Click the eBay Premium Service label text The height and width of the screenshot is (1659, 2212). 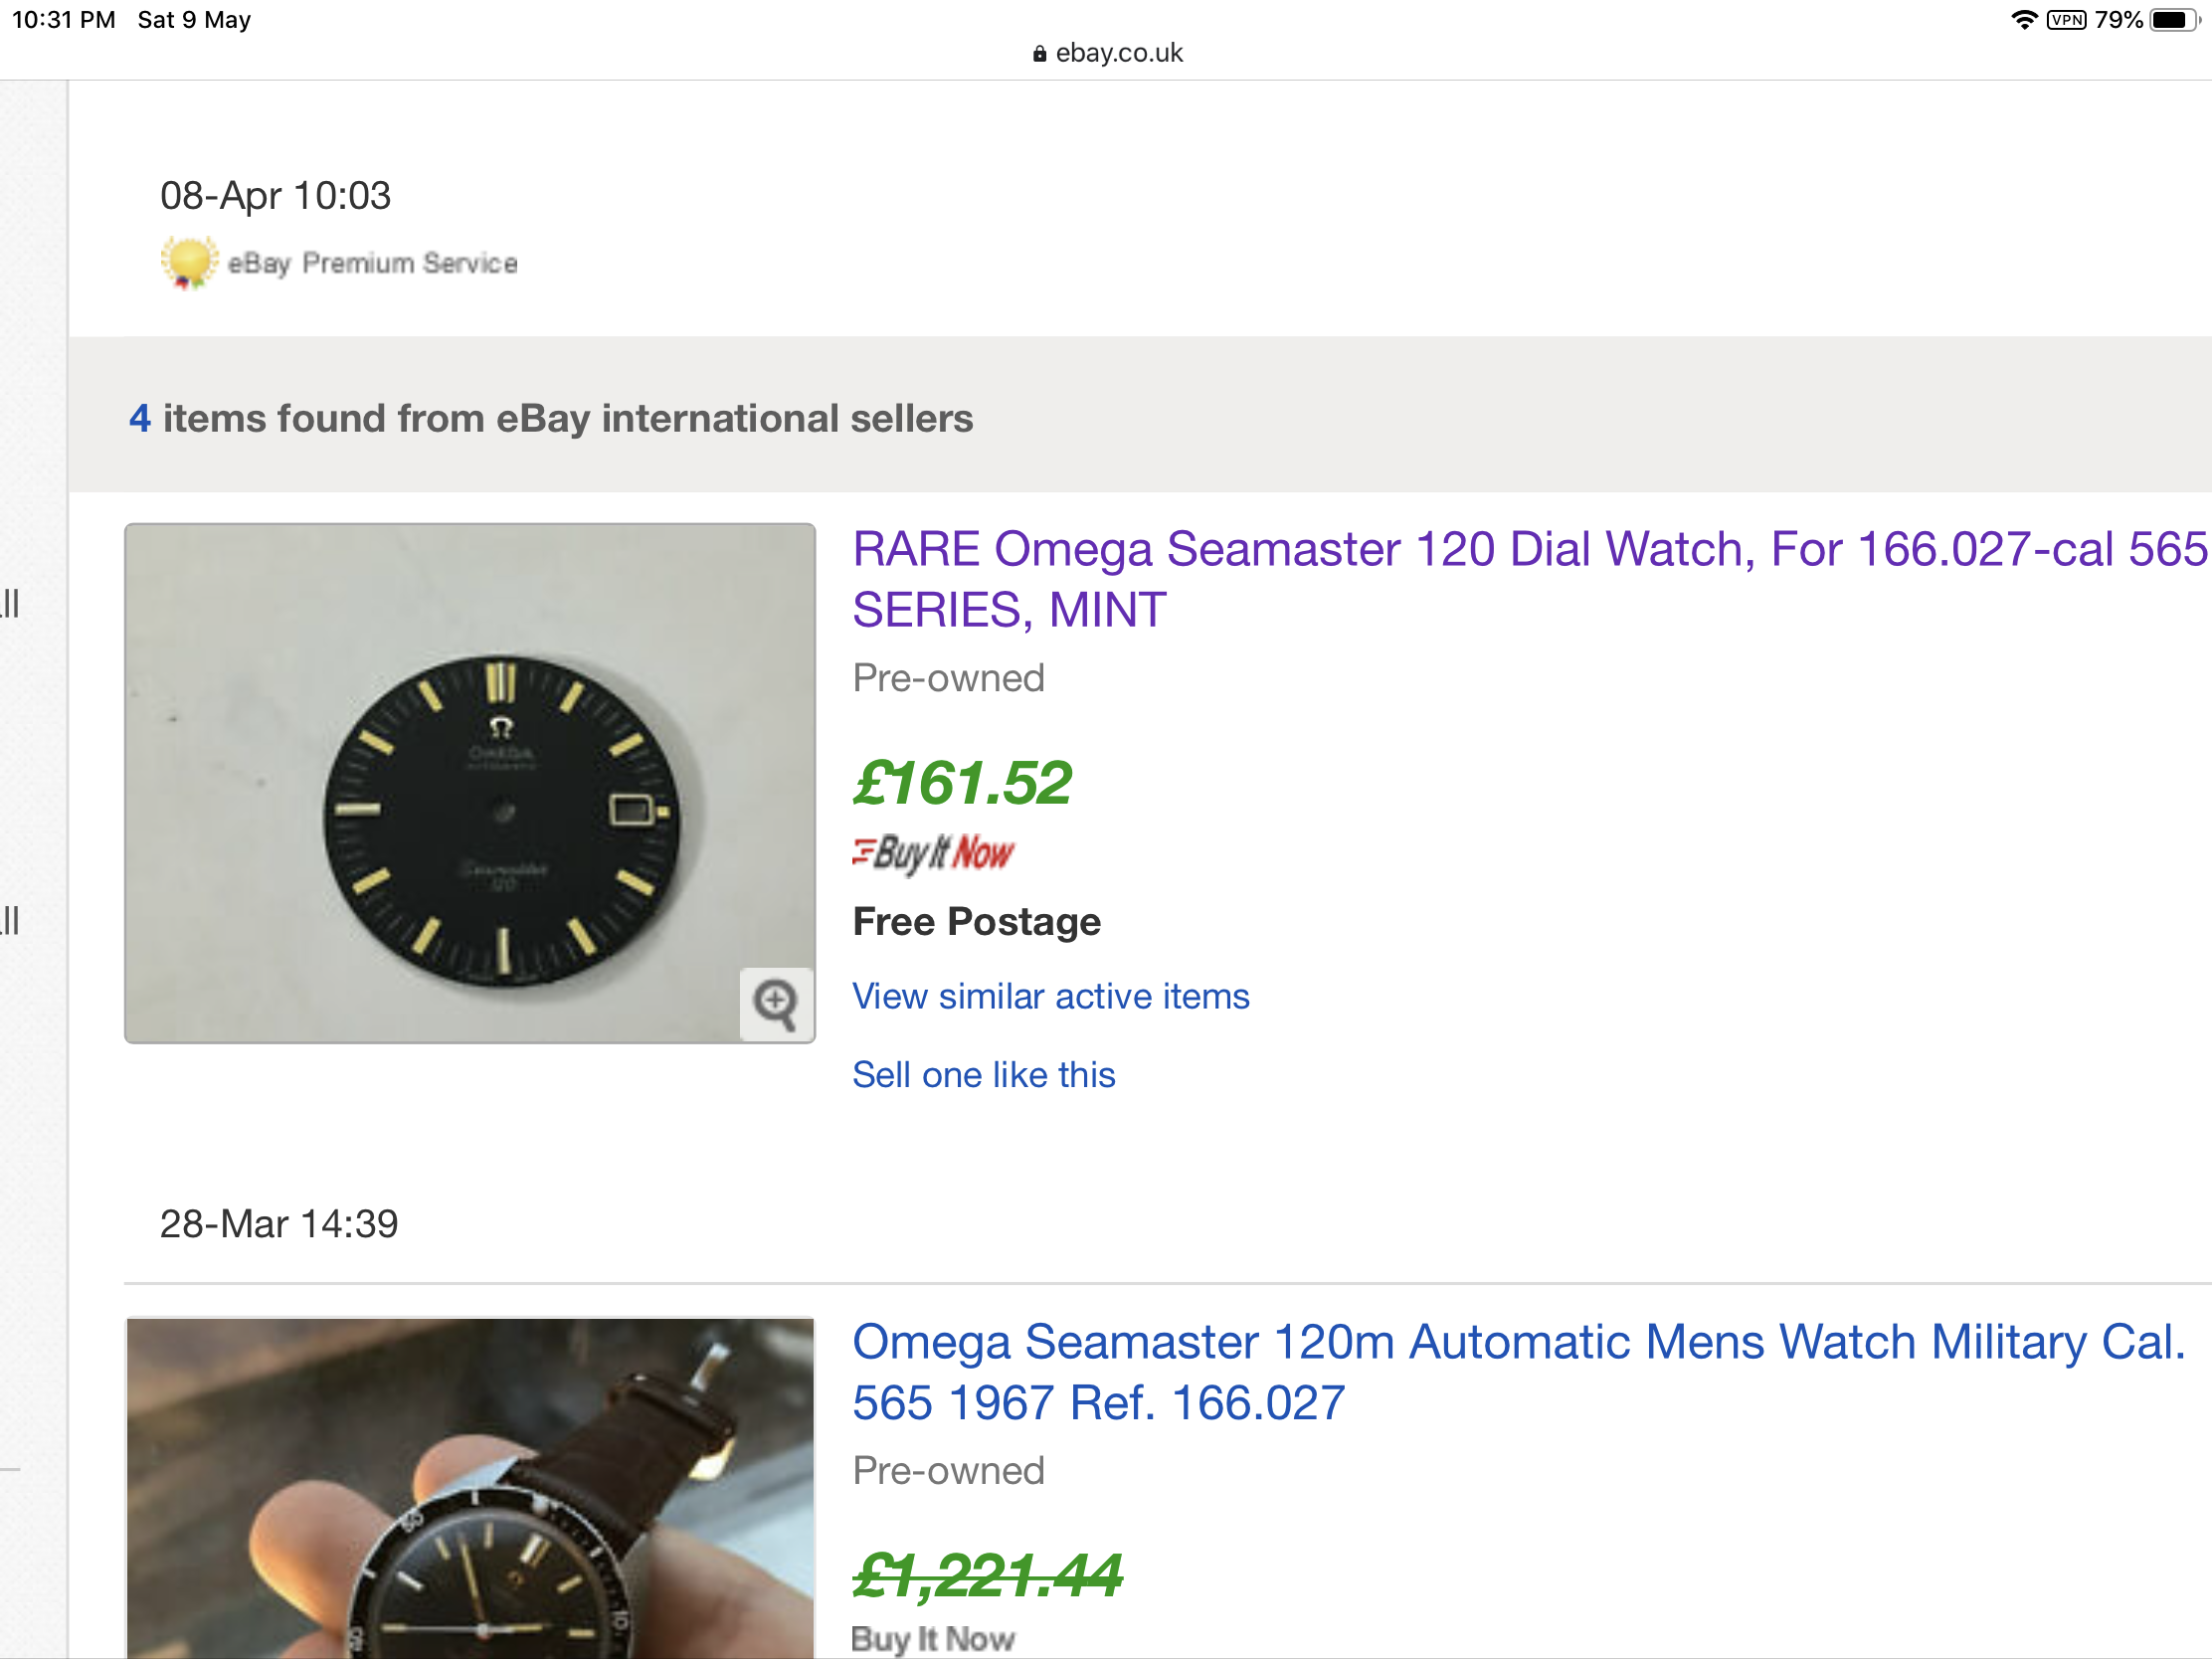(373, 263)
